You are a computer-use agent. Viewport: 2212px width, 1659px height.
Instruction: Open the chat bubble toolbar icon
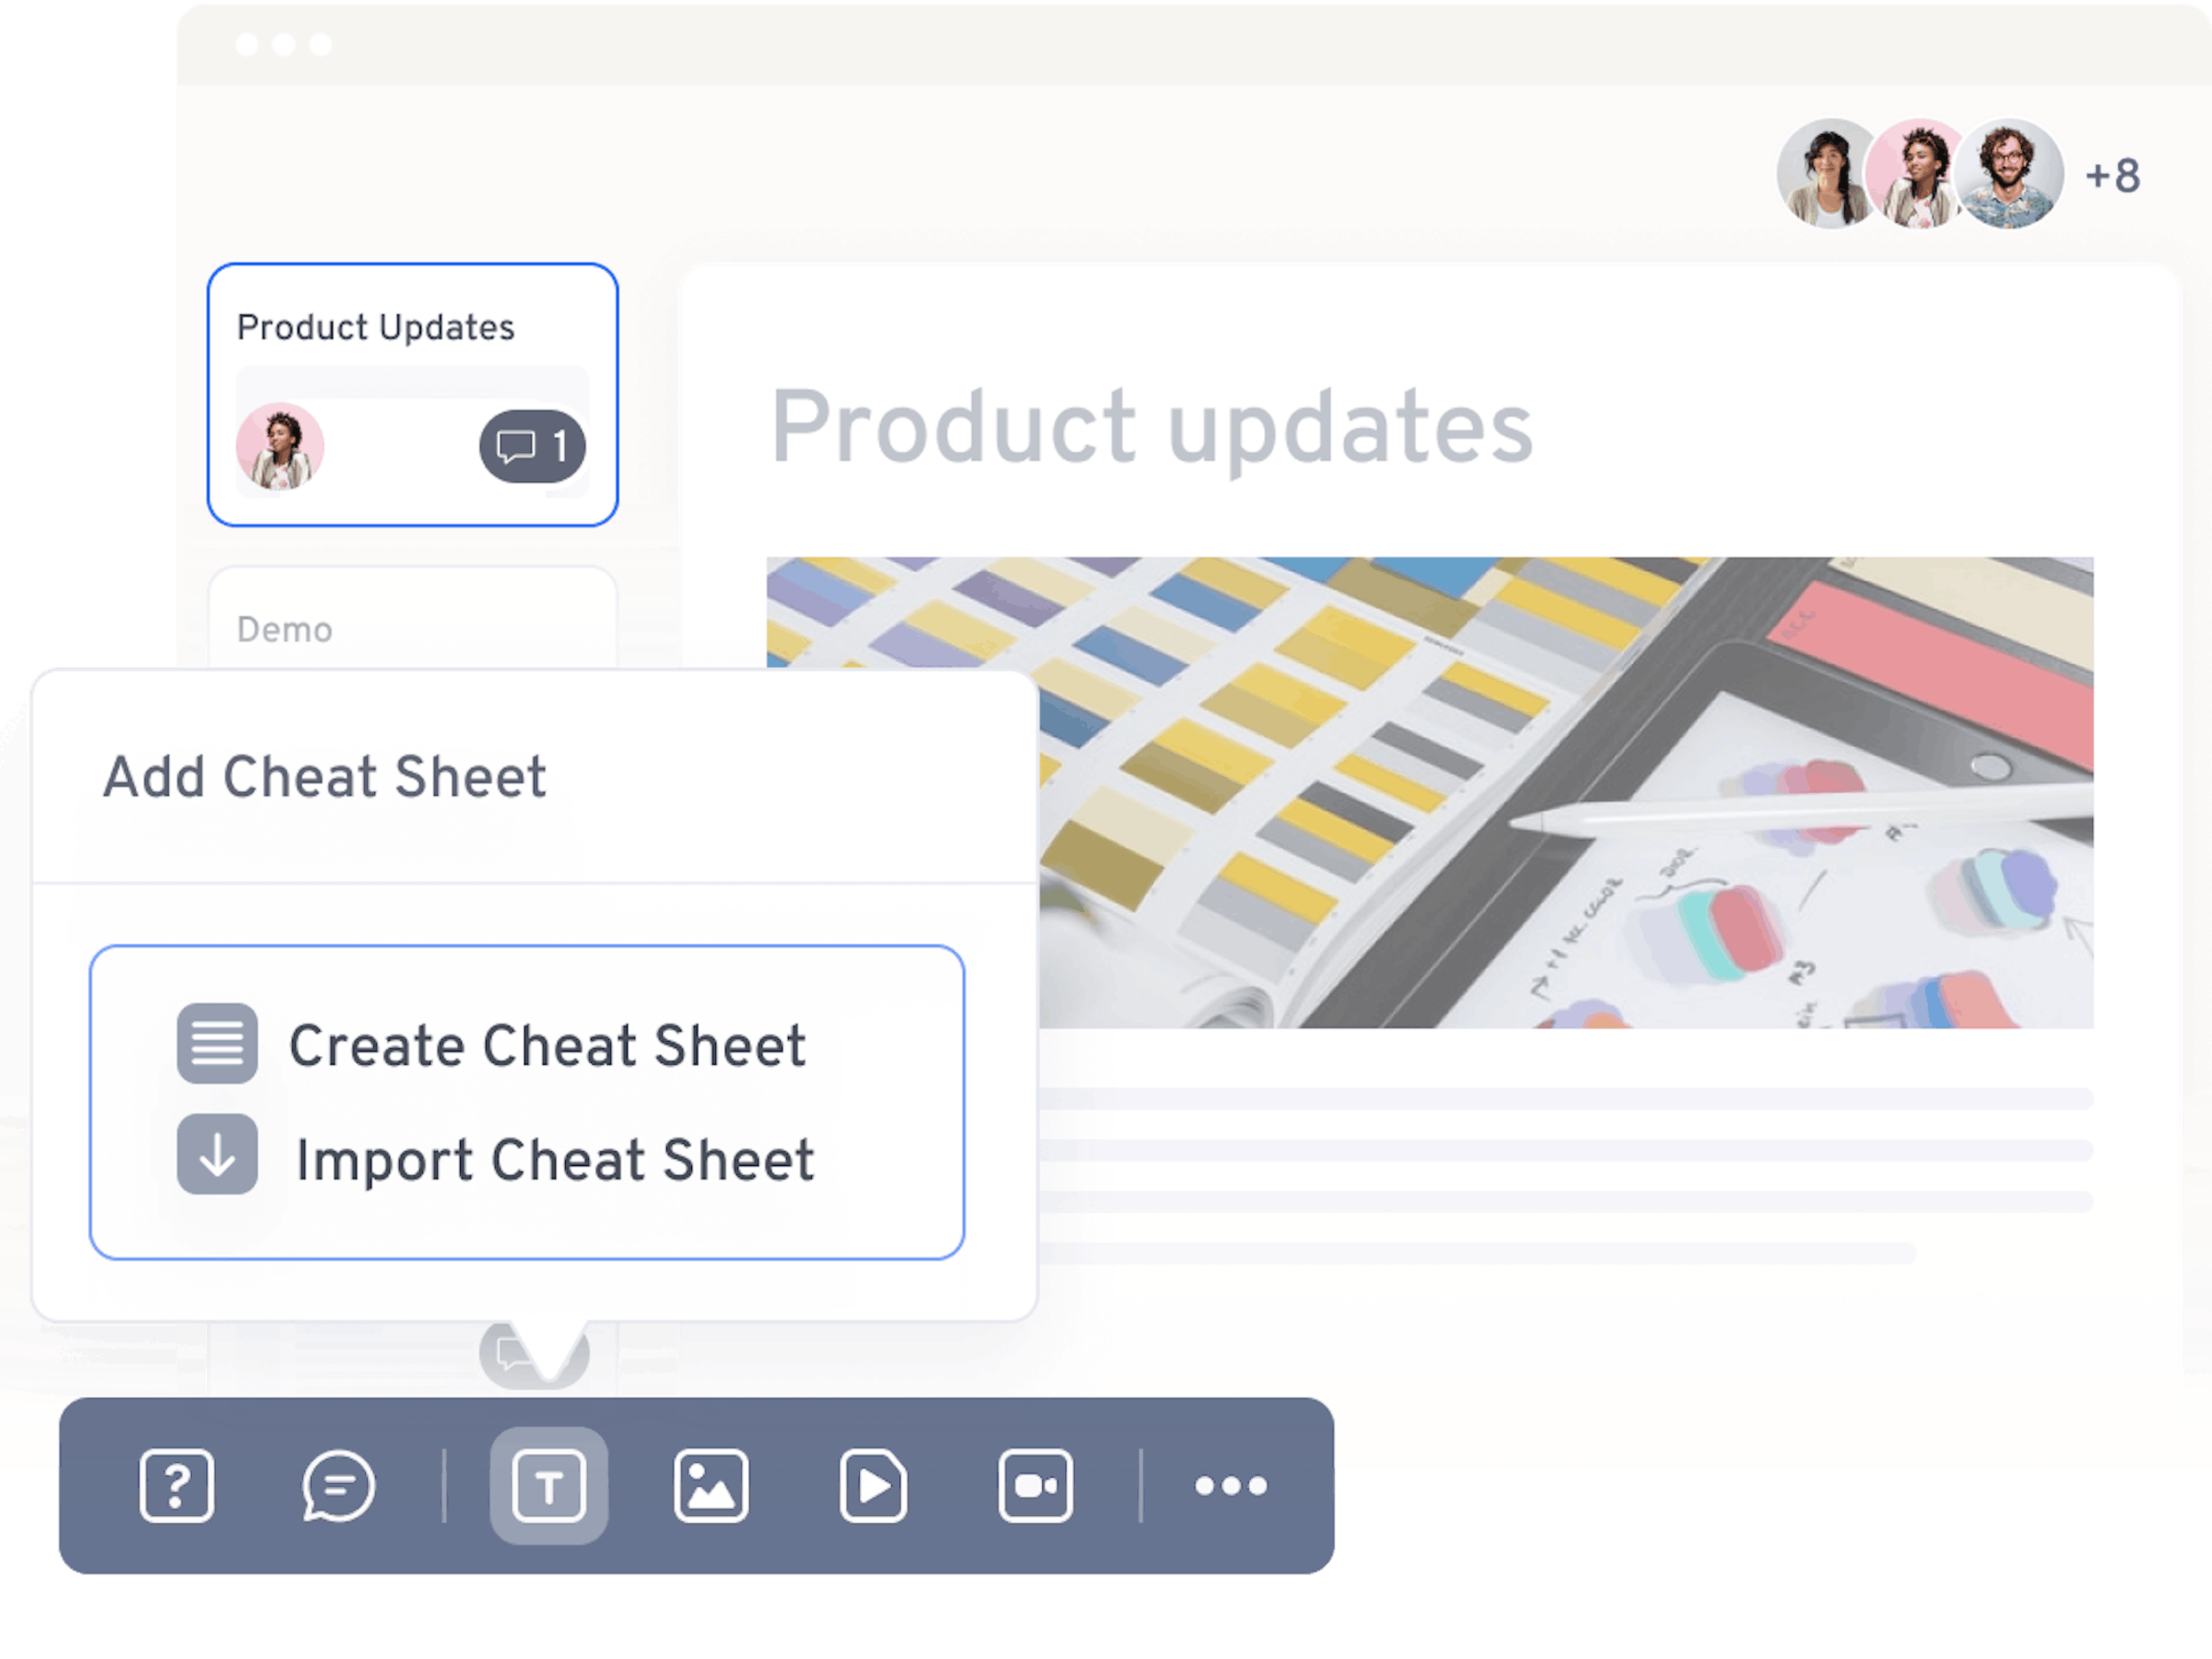tap(338, 1485)
